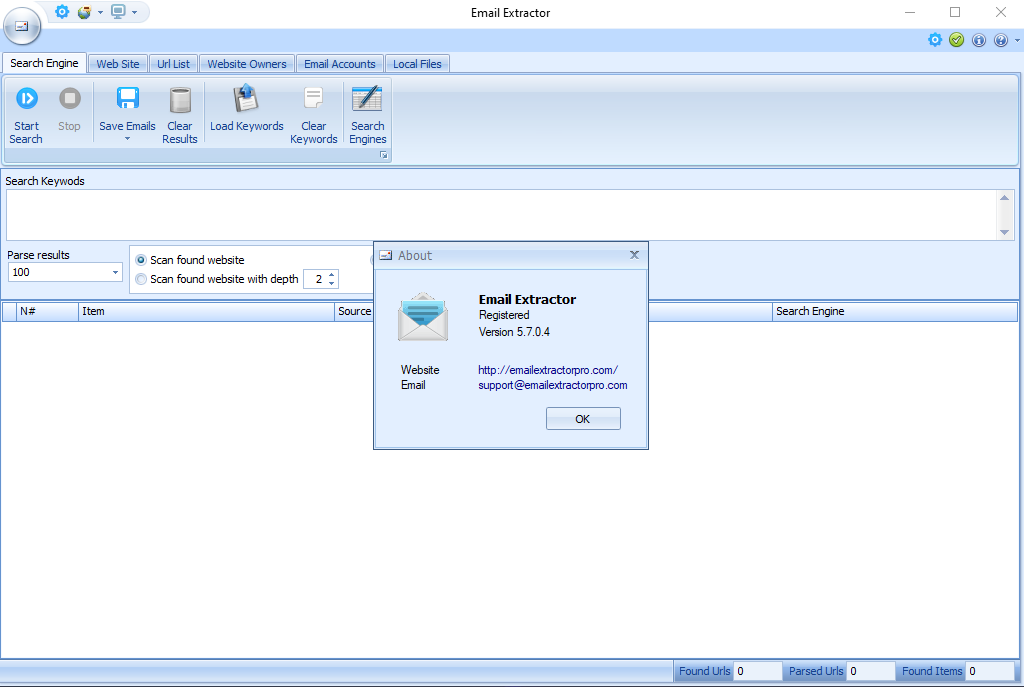Click the settings gear icon at top right
The image size is (1024, 687).
[935, 40]
